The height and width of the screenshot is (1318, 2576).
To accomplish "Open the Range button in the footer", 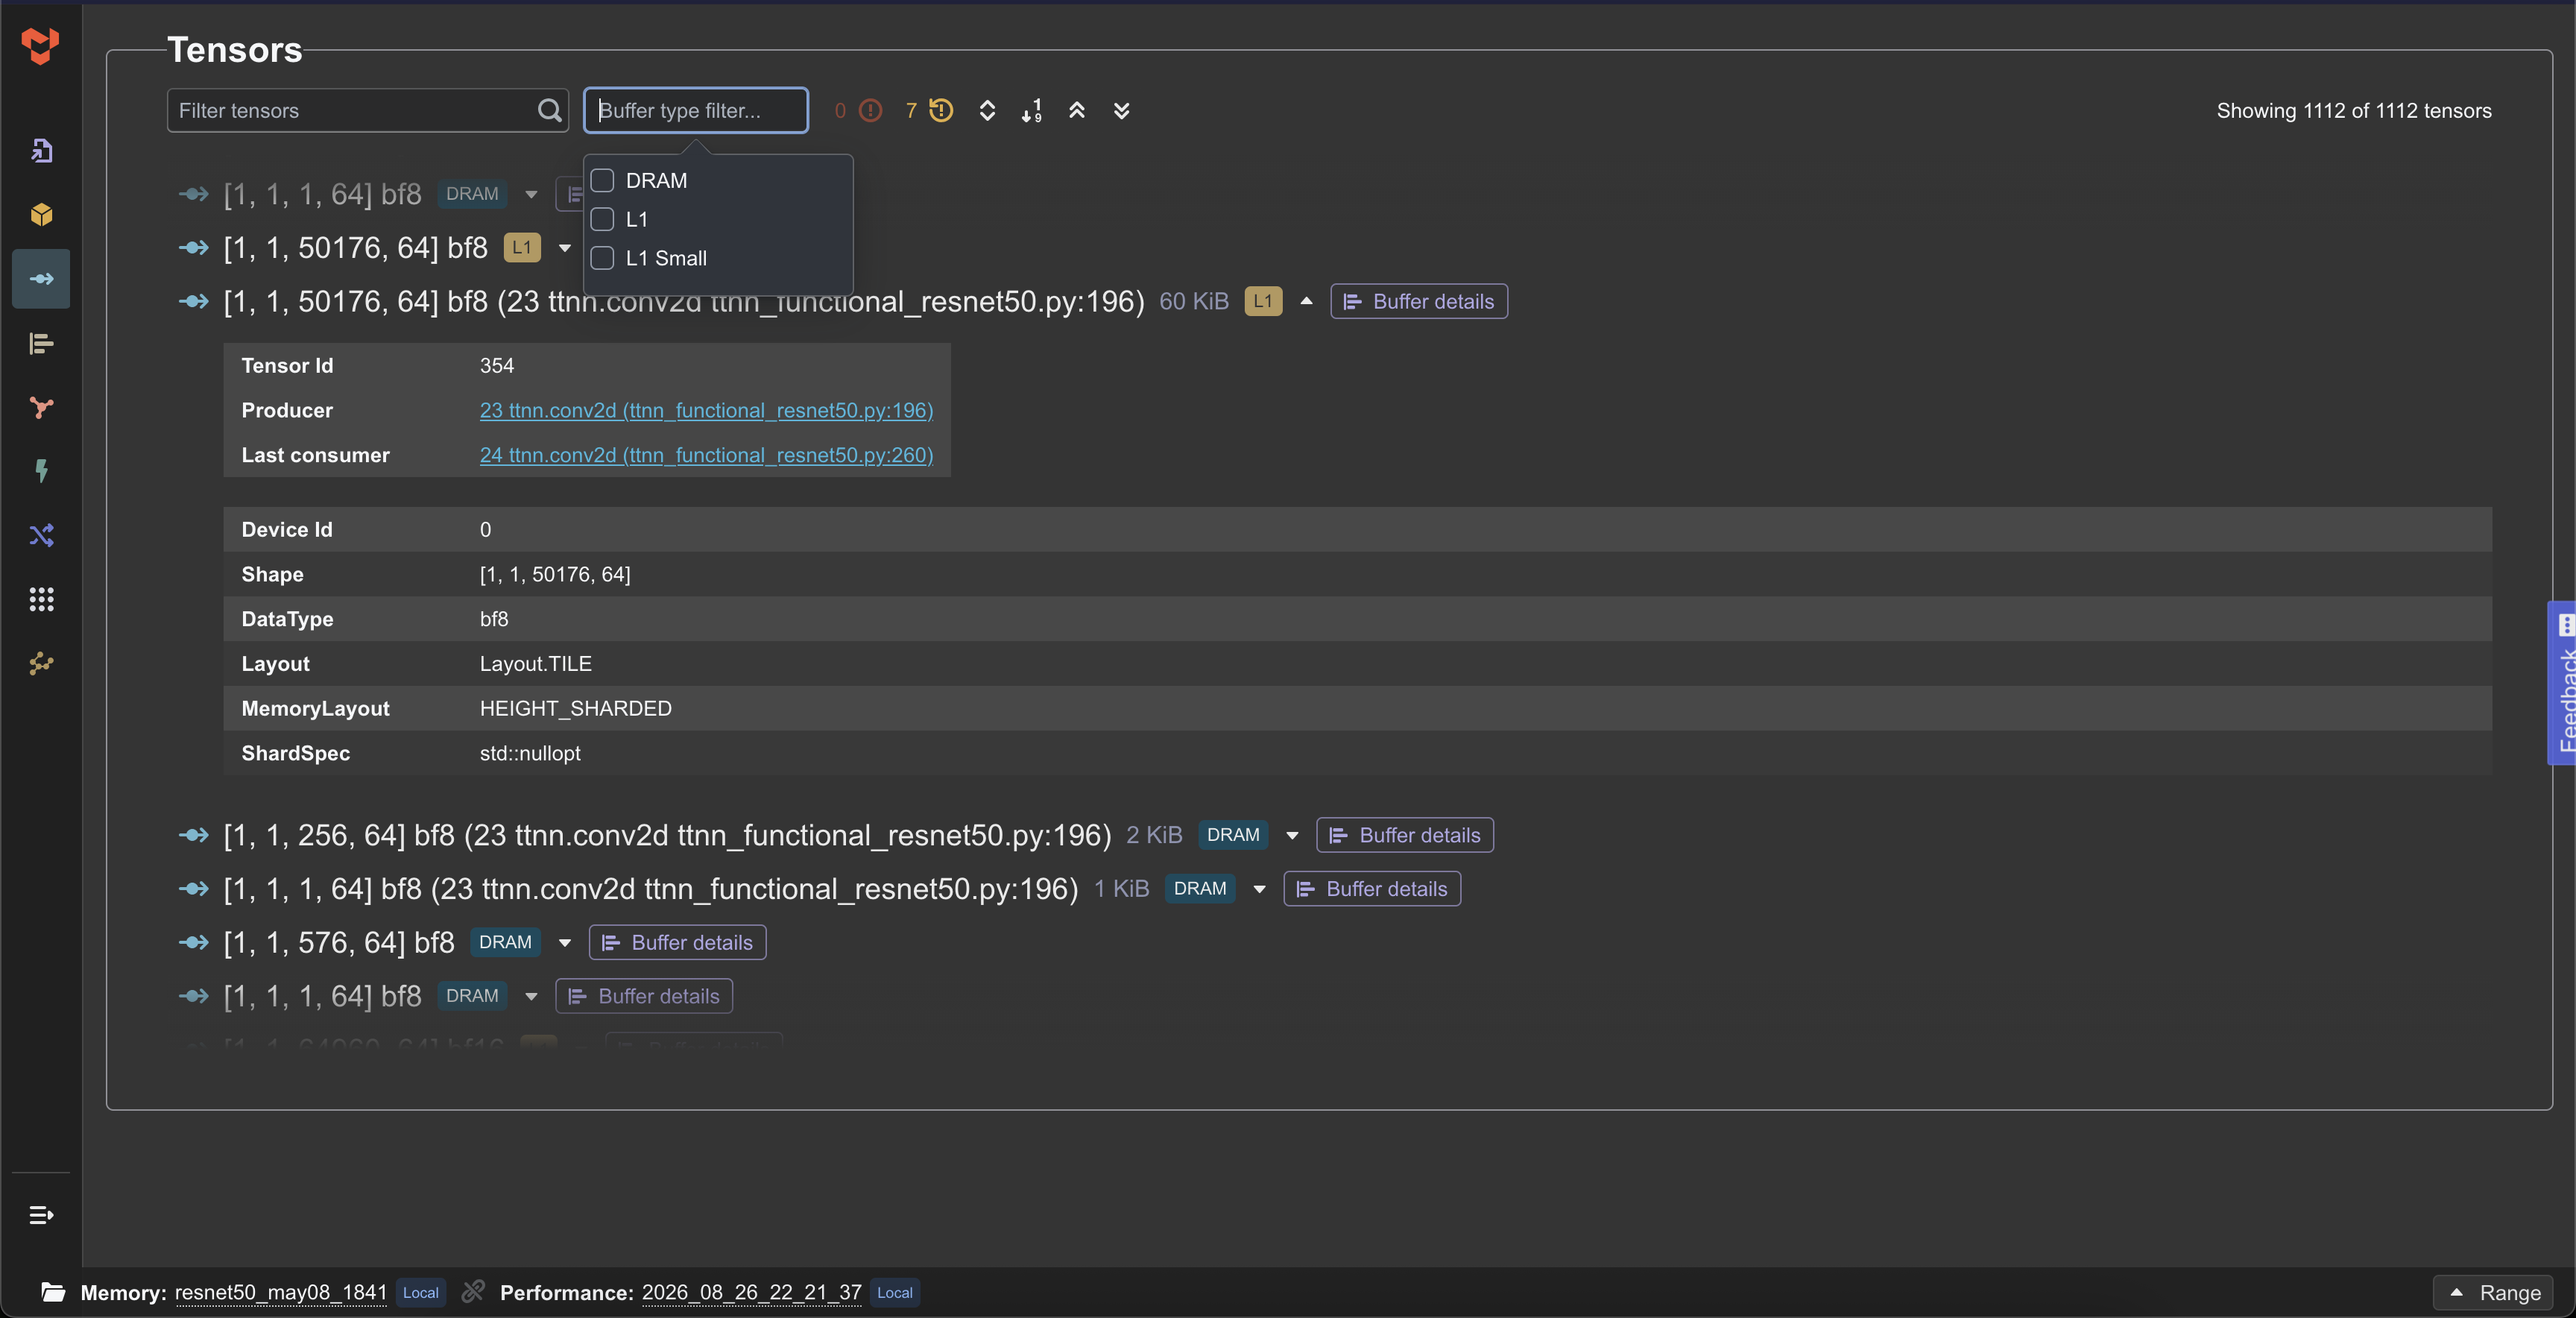I will coord(2493,1292).
